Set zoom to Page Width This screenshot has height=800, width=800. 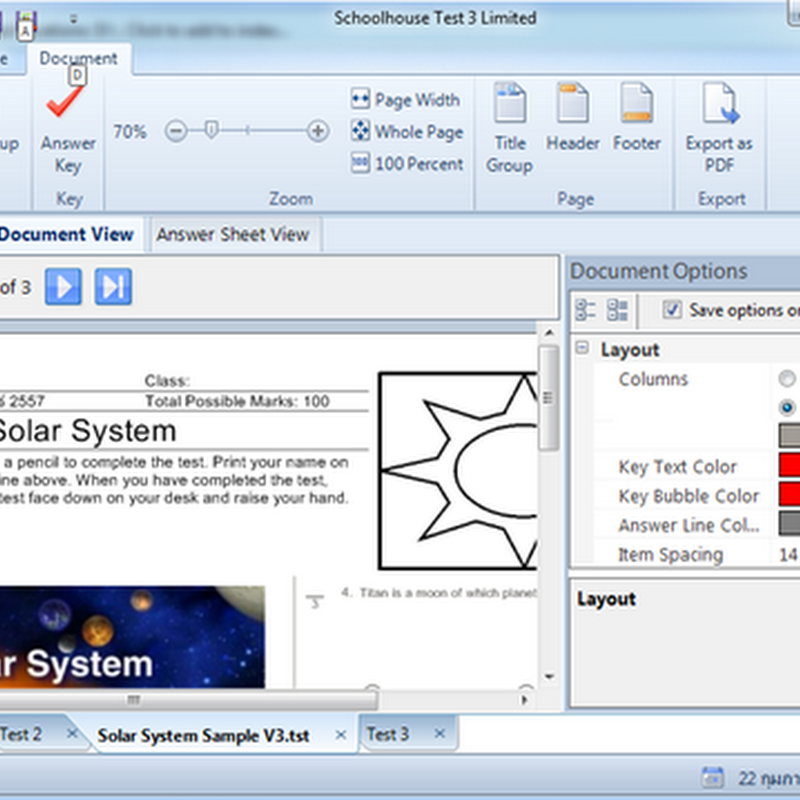pos(406,99)
